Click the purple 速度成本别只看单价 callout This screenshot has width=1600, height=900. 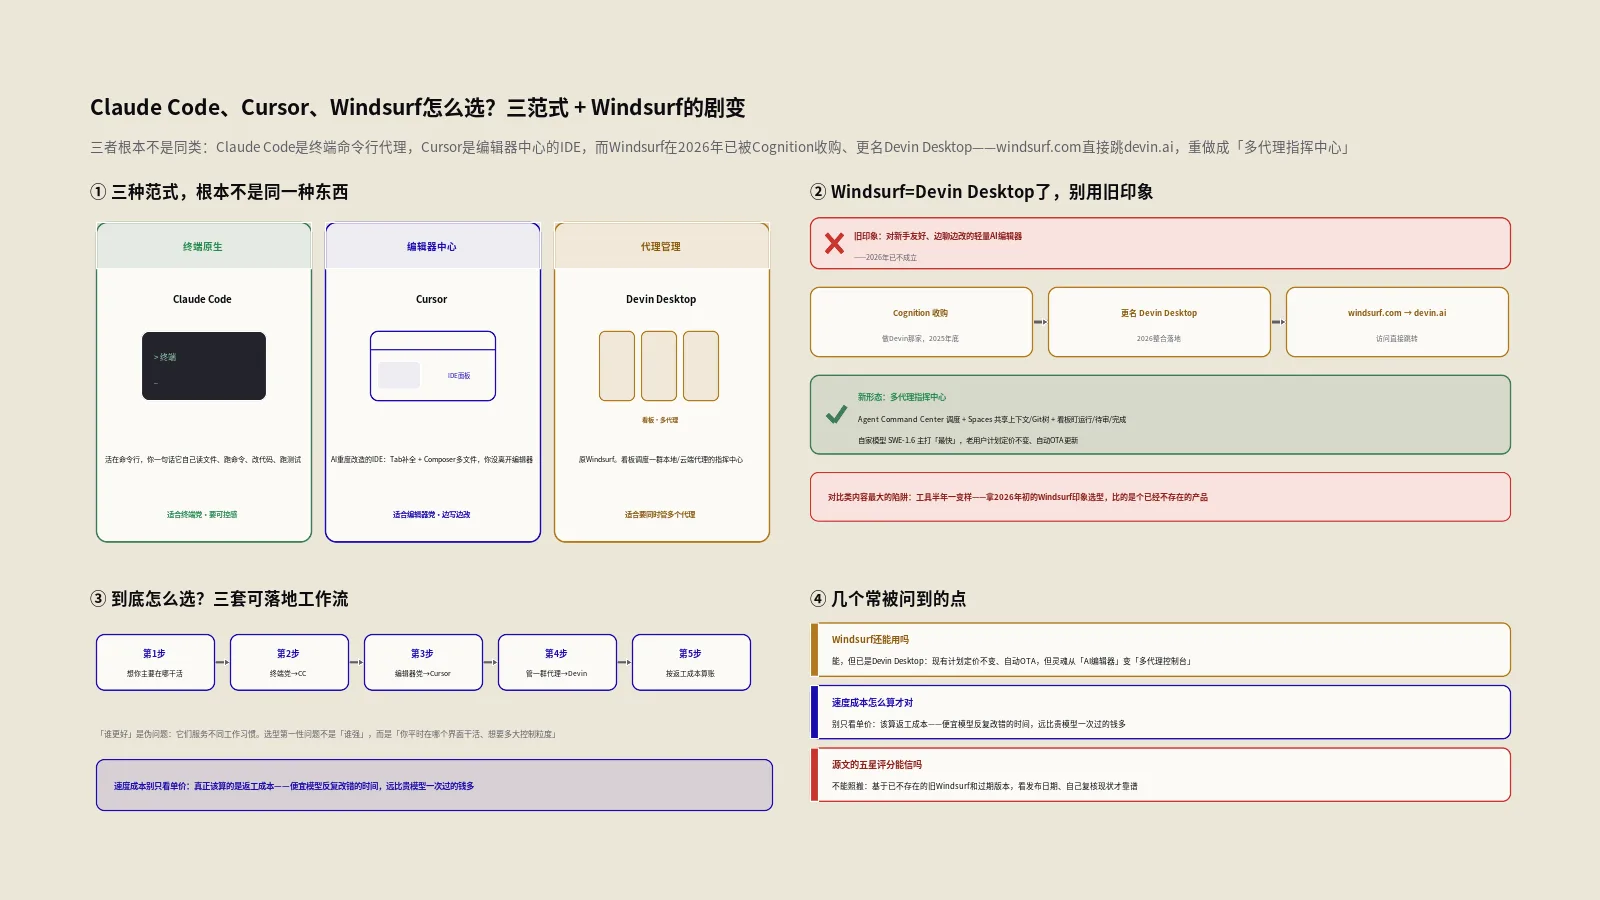click(434, 785)
